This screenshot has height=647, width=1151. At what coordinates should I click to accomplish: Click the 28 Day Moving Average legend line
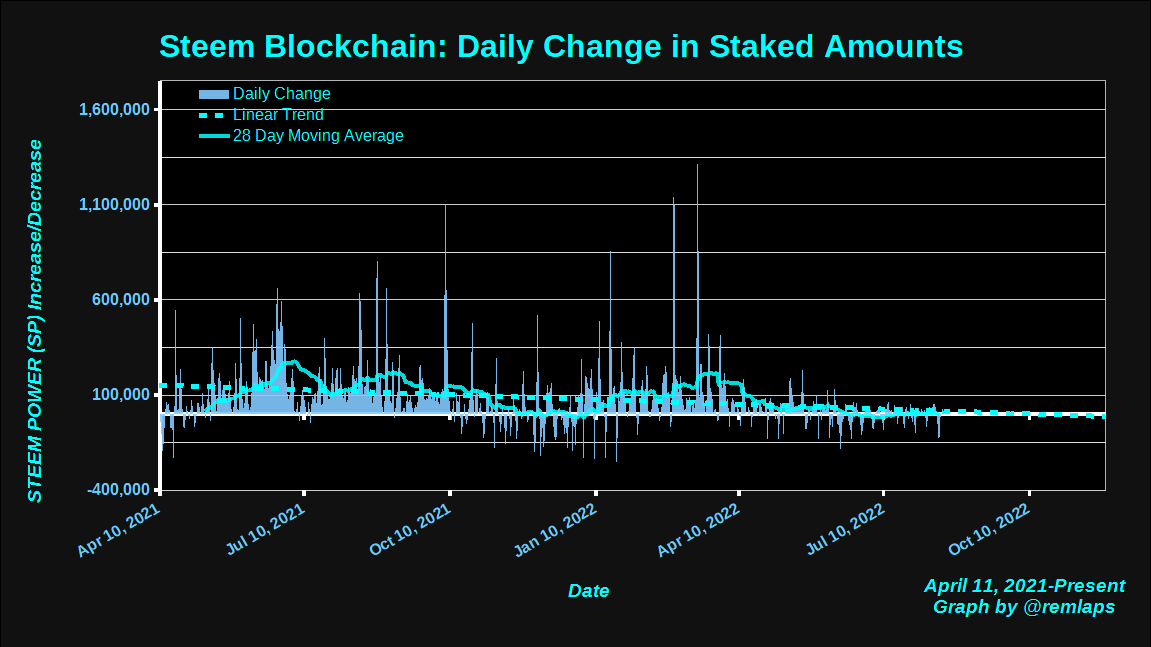coord(214,136)
